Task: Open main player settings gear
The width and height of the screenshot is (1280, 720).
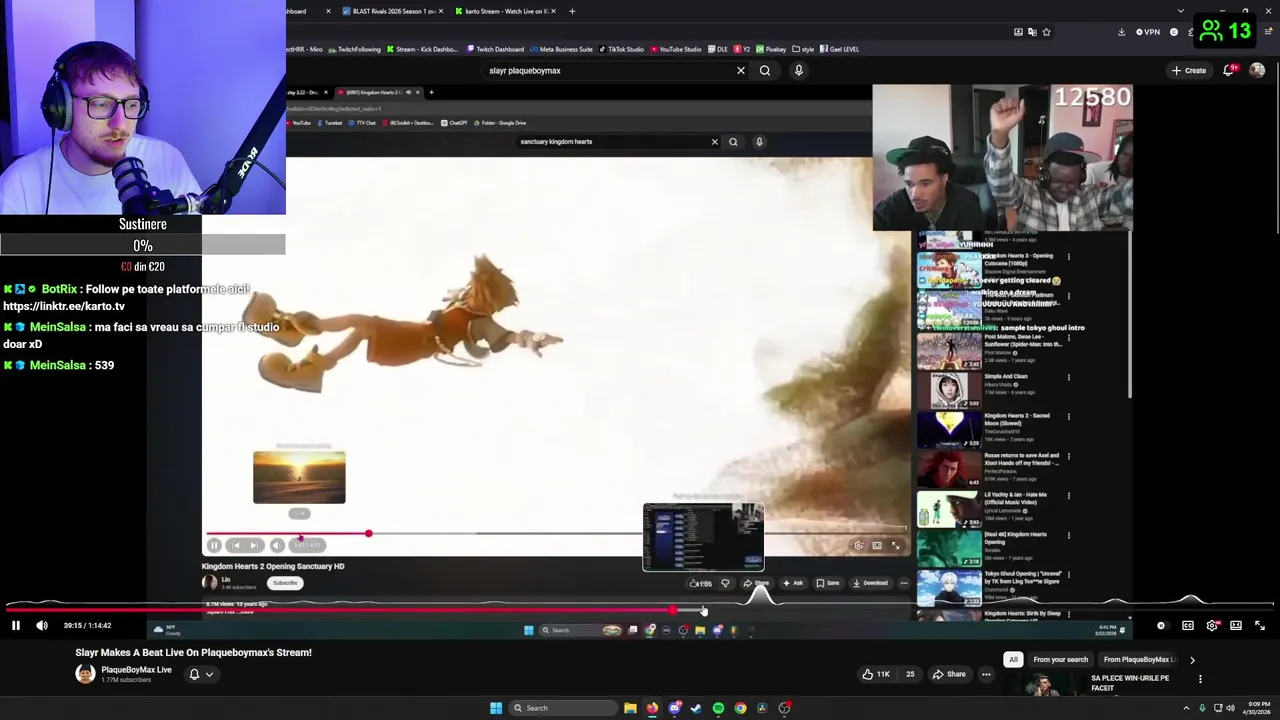Action: 1212,626
